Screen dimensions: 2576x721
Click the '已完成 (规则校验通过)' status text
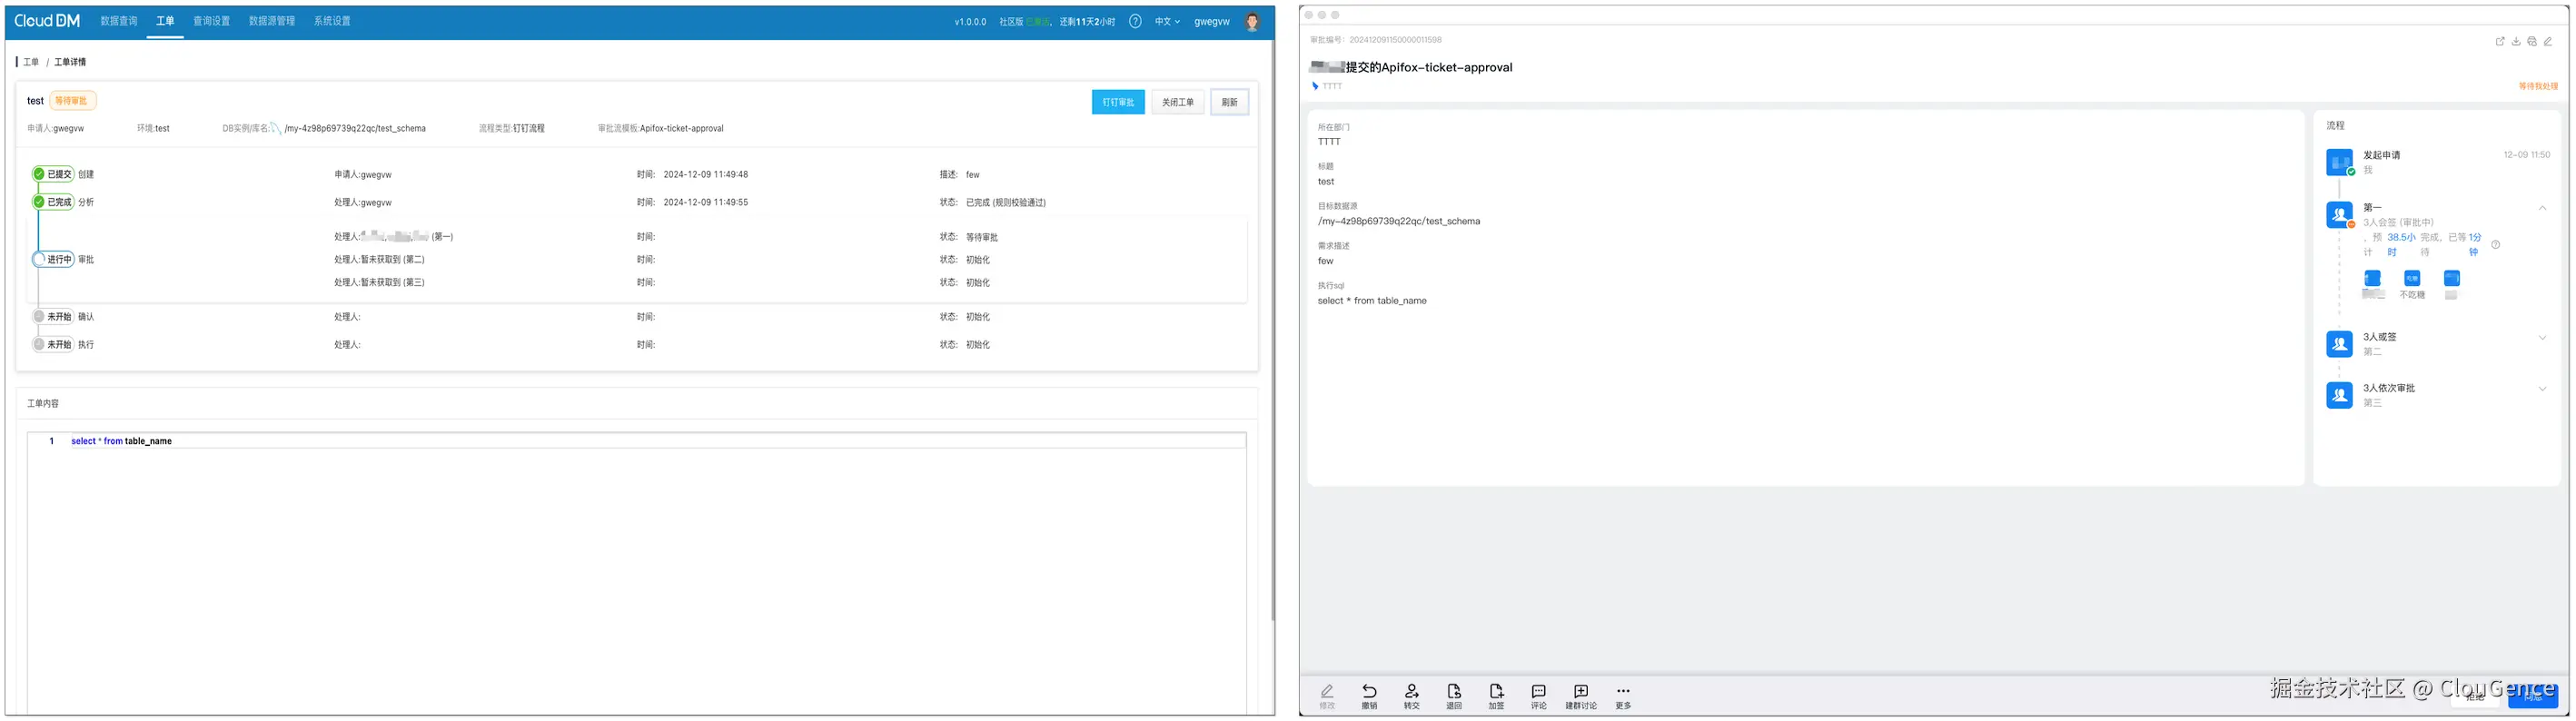[x=1006, y=202]
